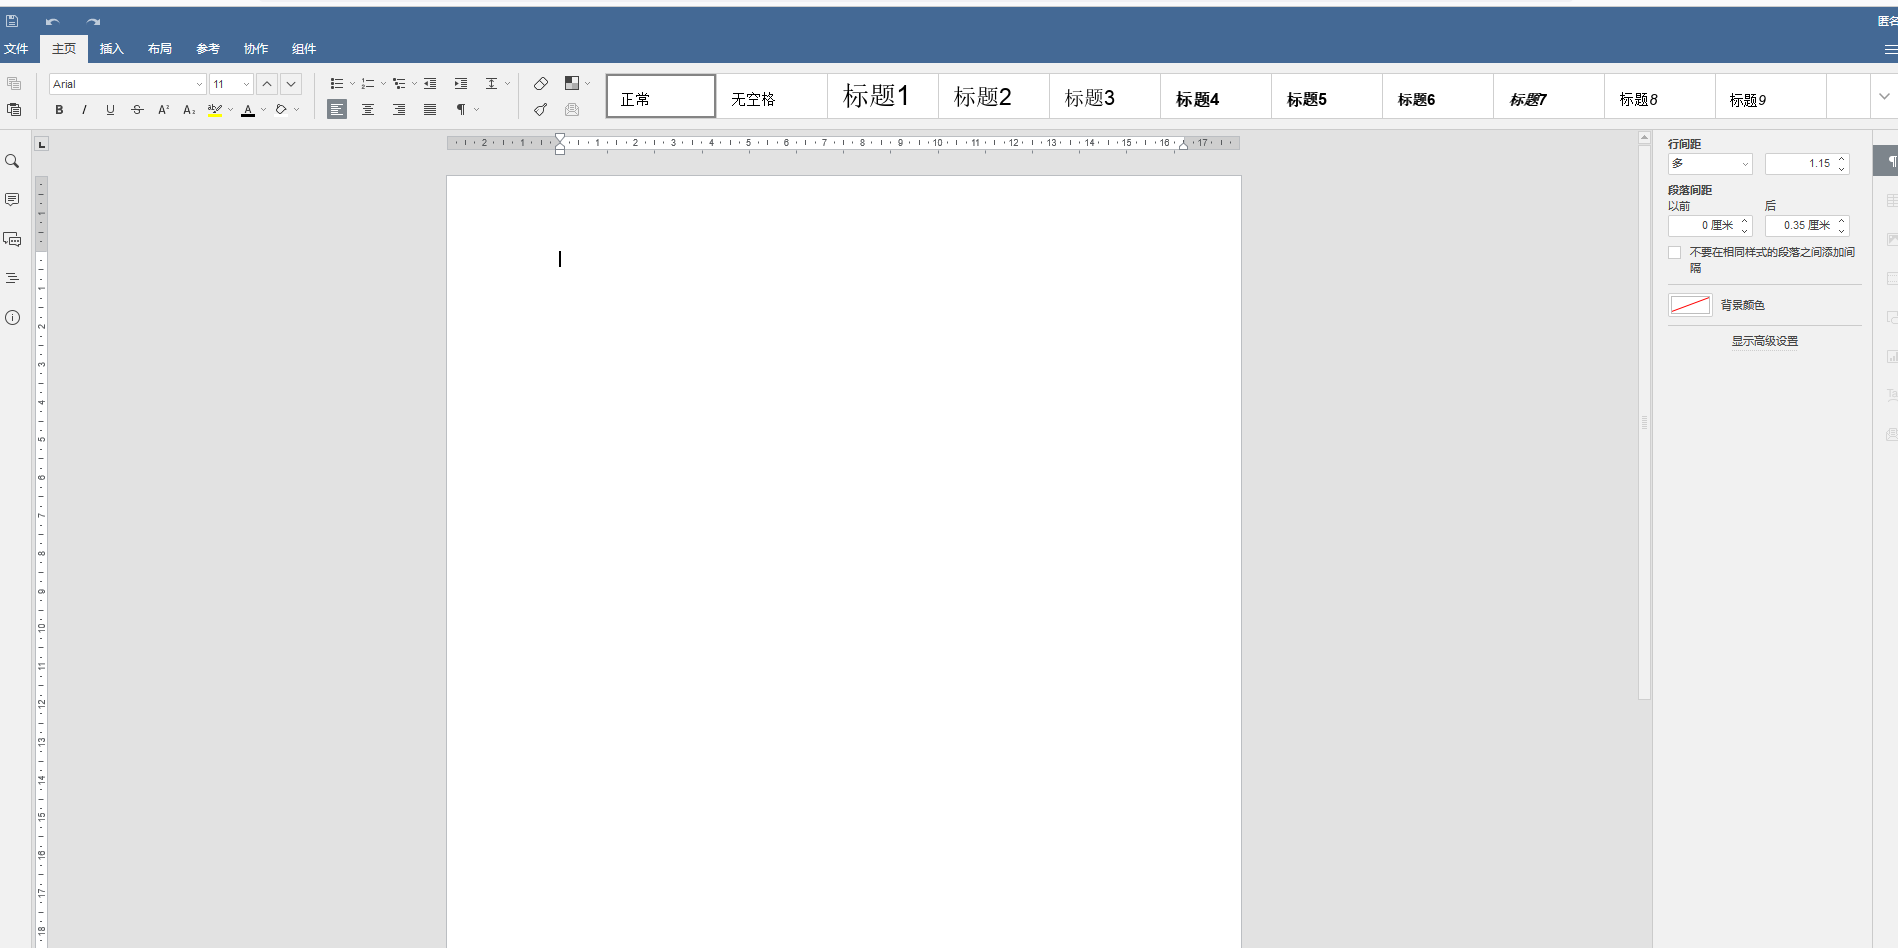Change tab stop type with the L selector

coord(41,144)
